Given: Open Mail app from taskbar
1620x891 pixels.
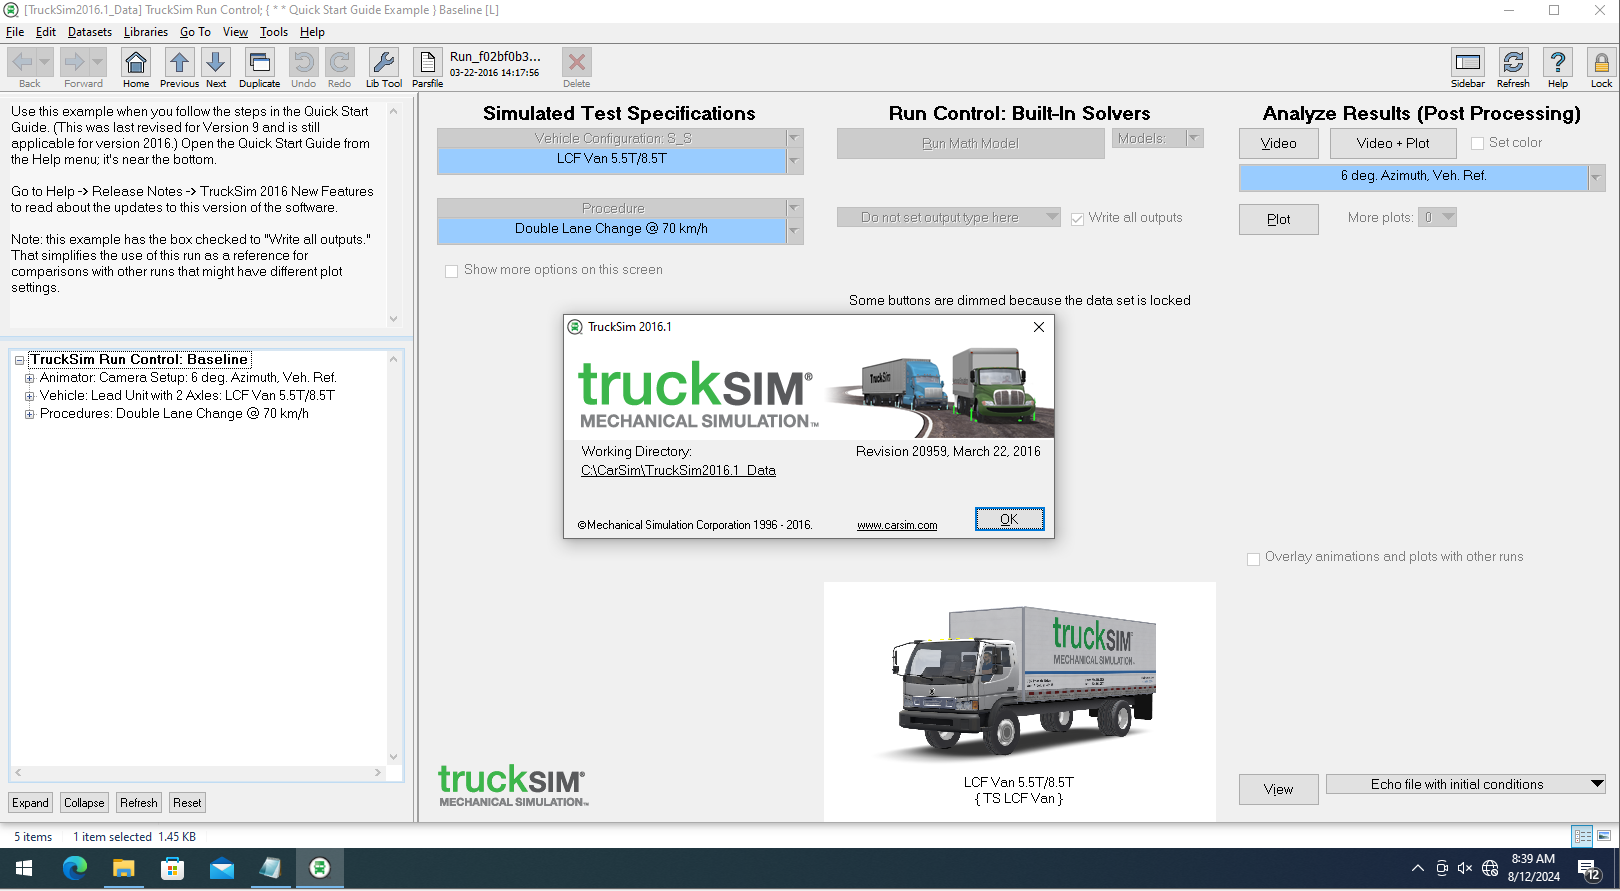Looking at the screenshot, I should 222,868.
